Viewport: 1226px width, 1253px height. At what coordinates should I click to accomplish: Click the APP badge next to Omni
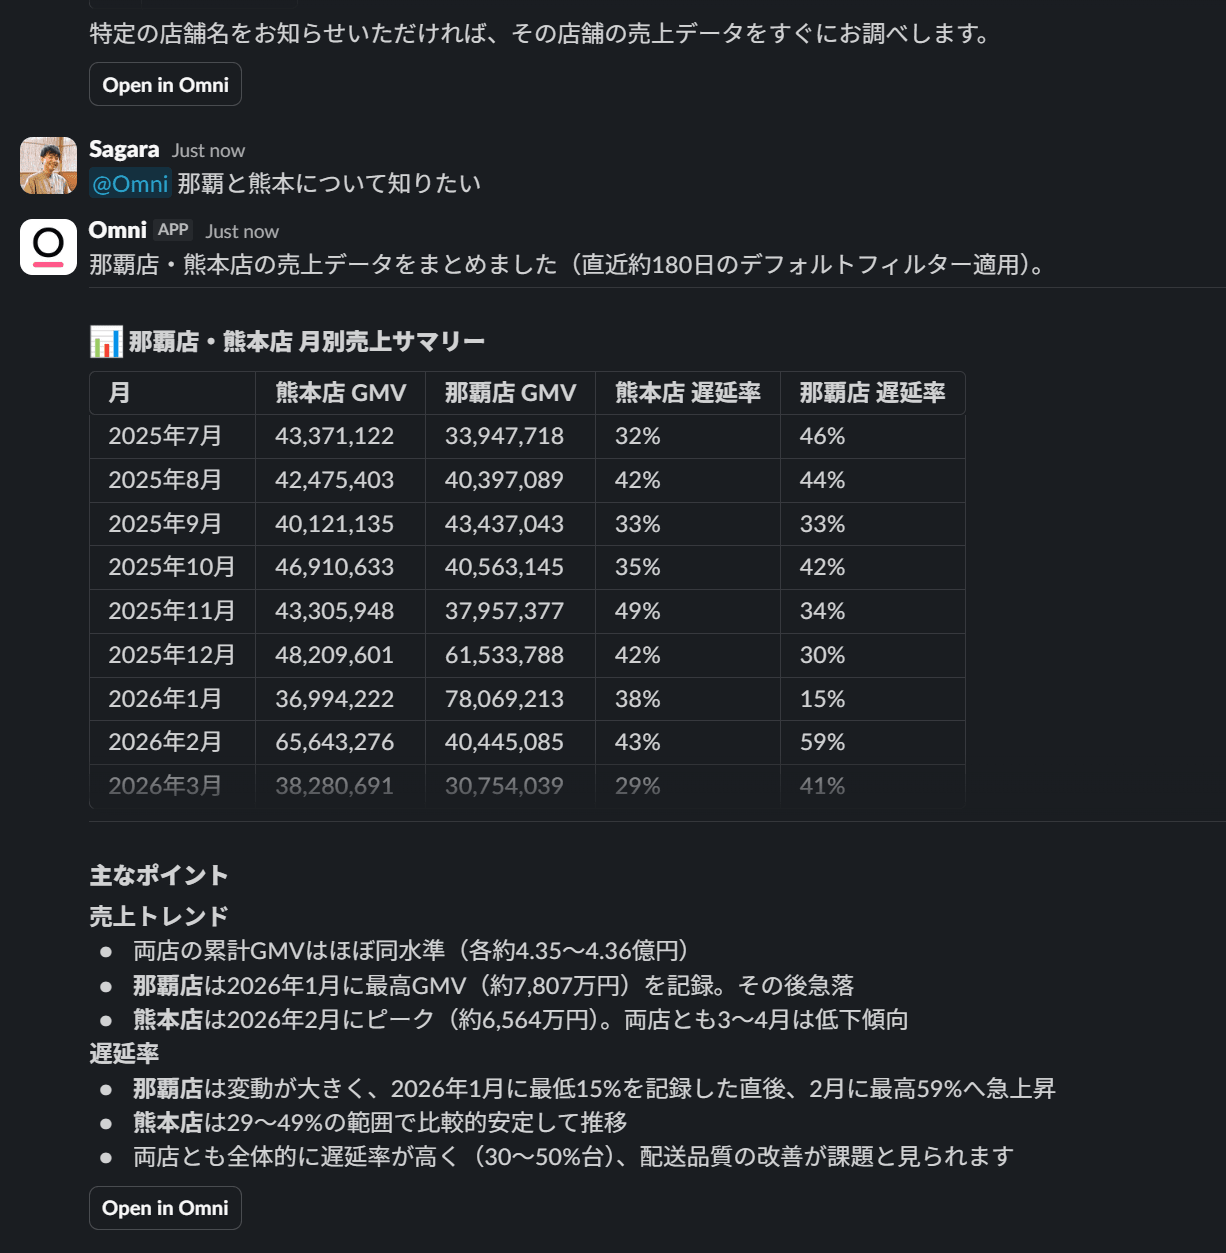pyautogui.click(x=173, y=230)
